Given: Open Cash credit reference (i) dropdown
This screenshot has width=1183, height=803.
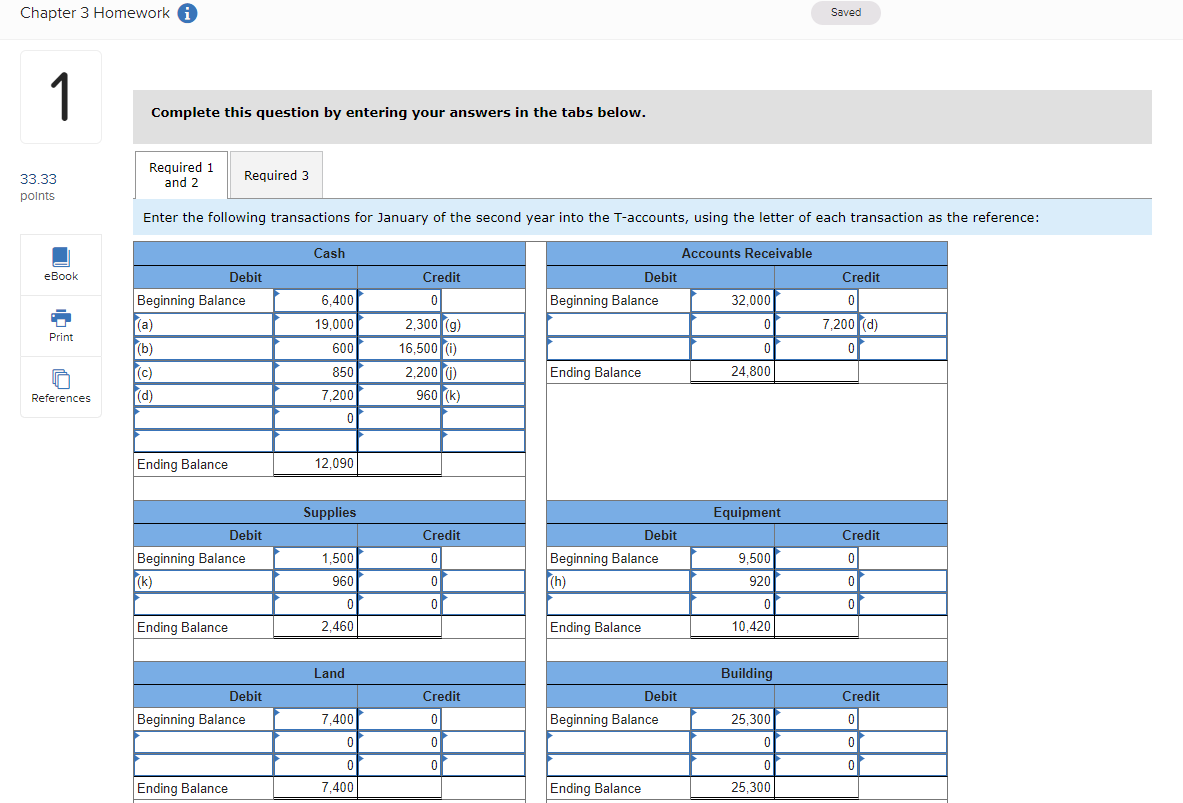Looking at the screenshot, I should tap(483, 349).
